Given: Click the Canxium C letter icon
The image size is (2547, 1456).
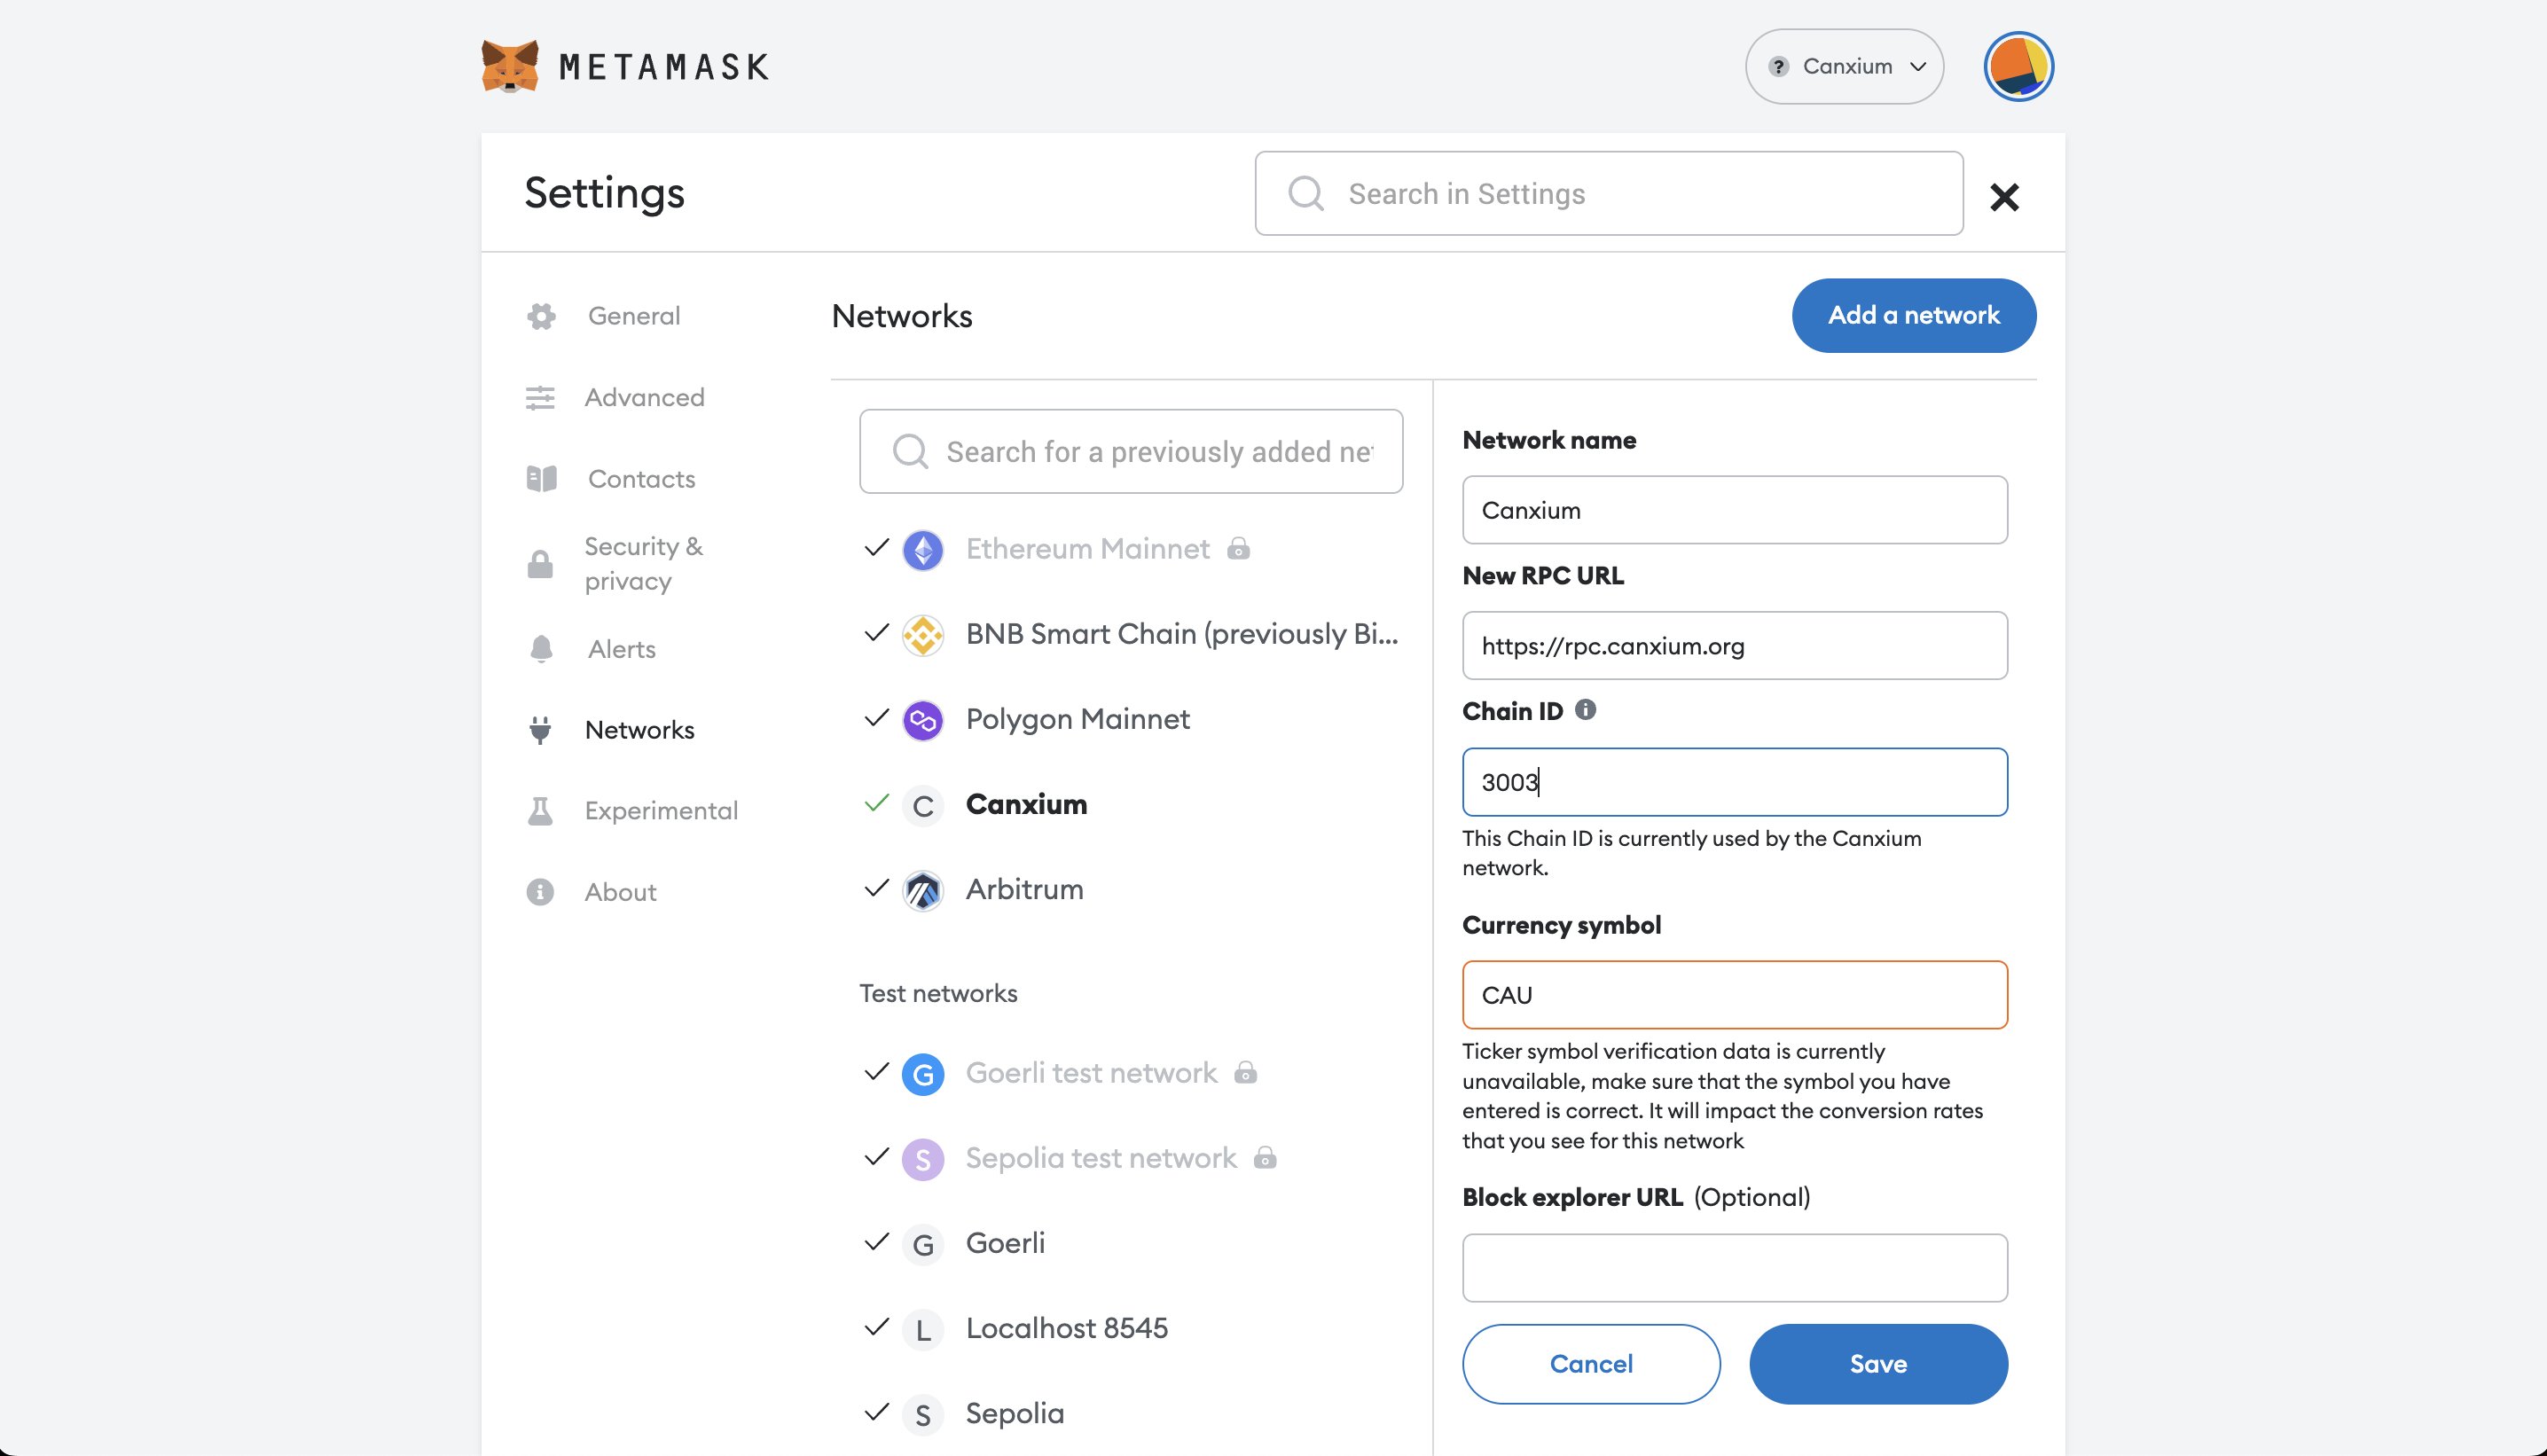Looking at the screenshot, I should pos(922,805).
